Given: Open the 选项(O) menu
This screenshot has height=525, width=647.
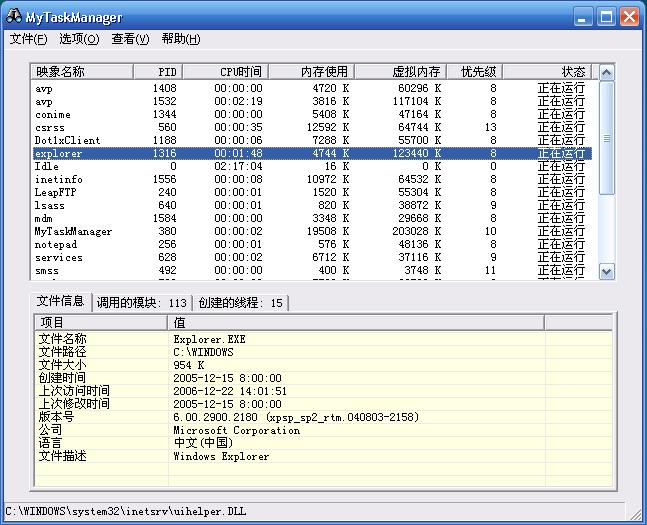Looking at the screenshot, I should [79, 39].
